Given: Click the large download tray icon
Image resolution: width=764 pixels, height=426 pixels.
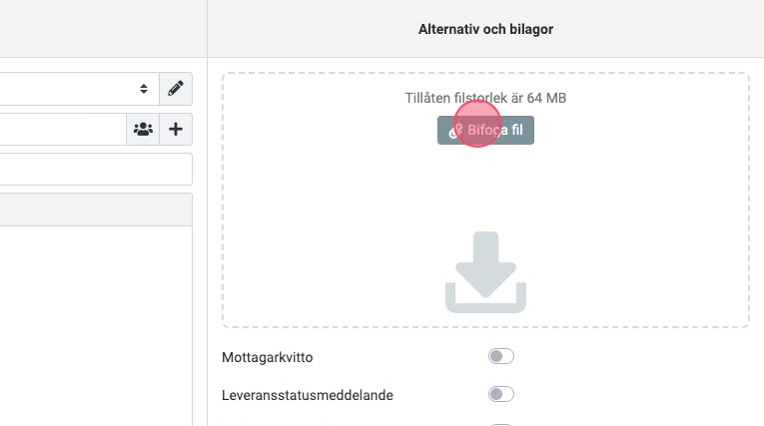Looking at the screenshot, I should (x=485, y=272).
